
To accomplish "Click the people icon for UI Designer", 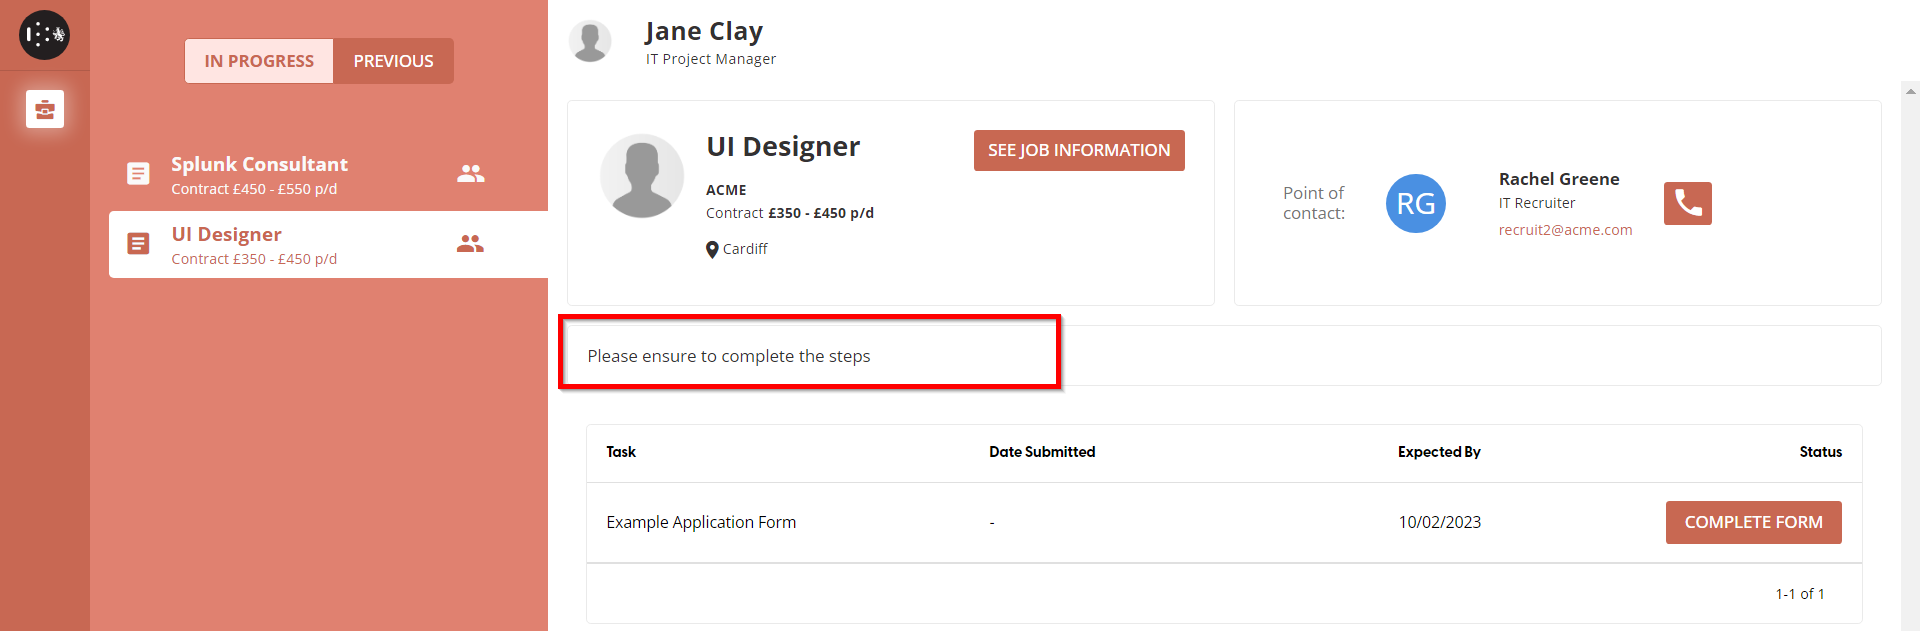I will (x=470, y=244).
